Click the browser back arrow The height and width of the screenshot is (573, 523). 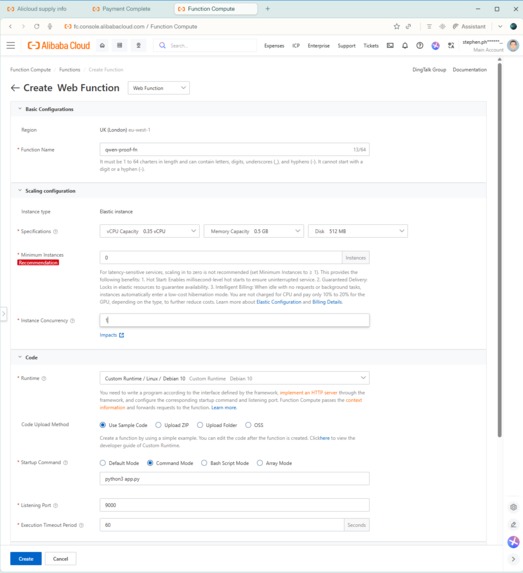coord(10,26)
